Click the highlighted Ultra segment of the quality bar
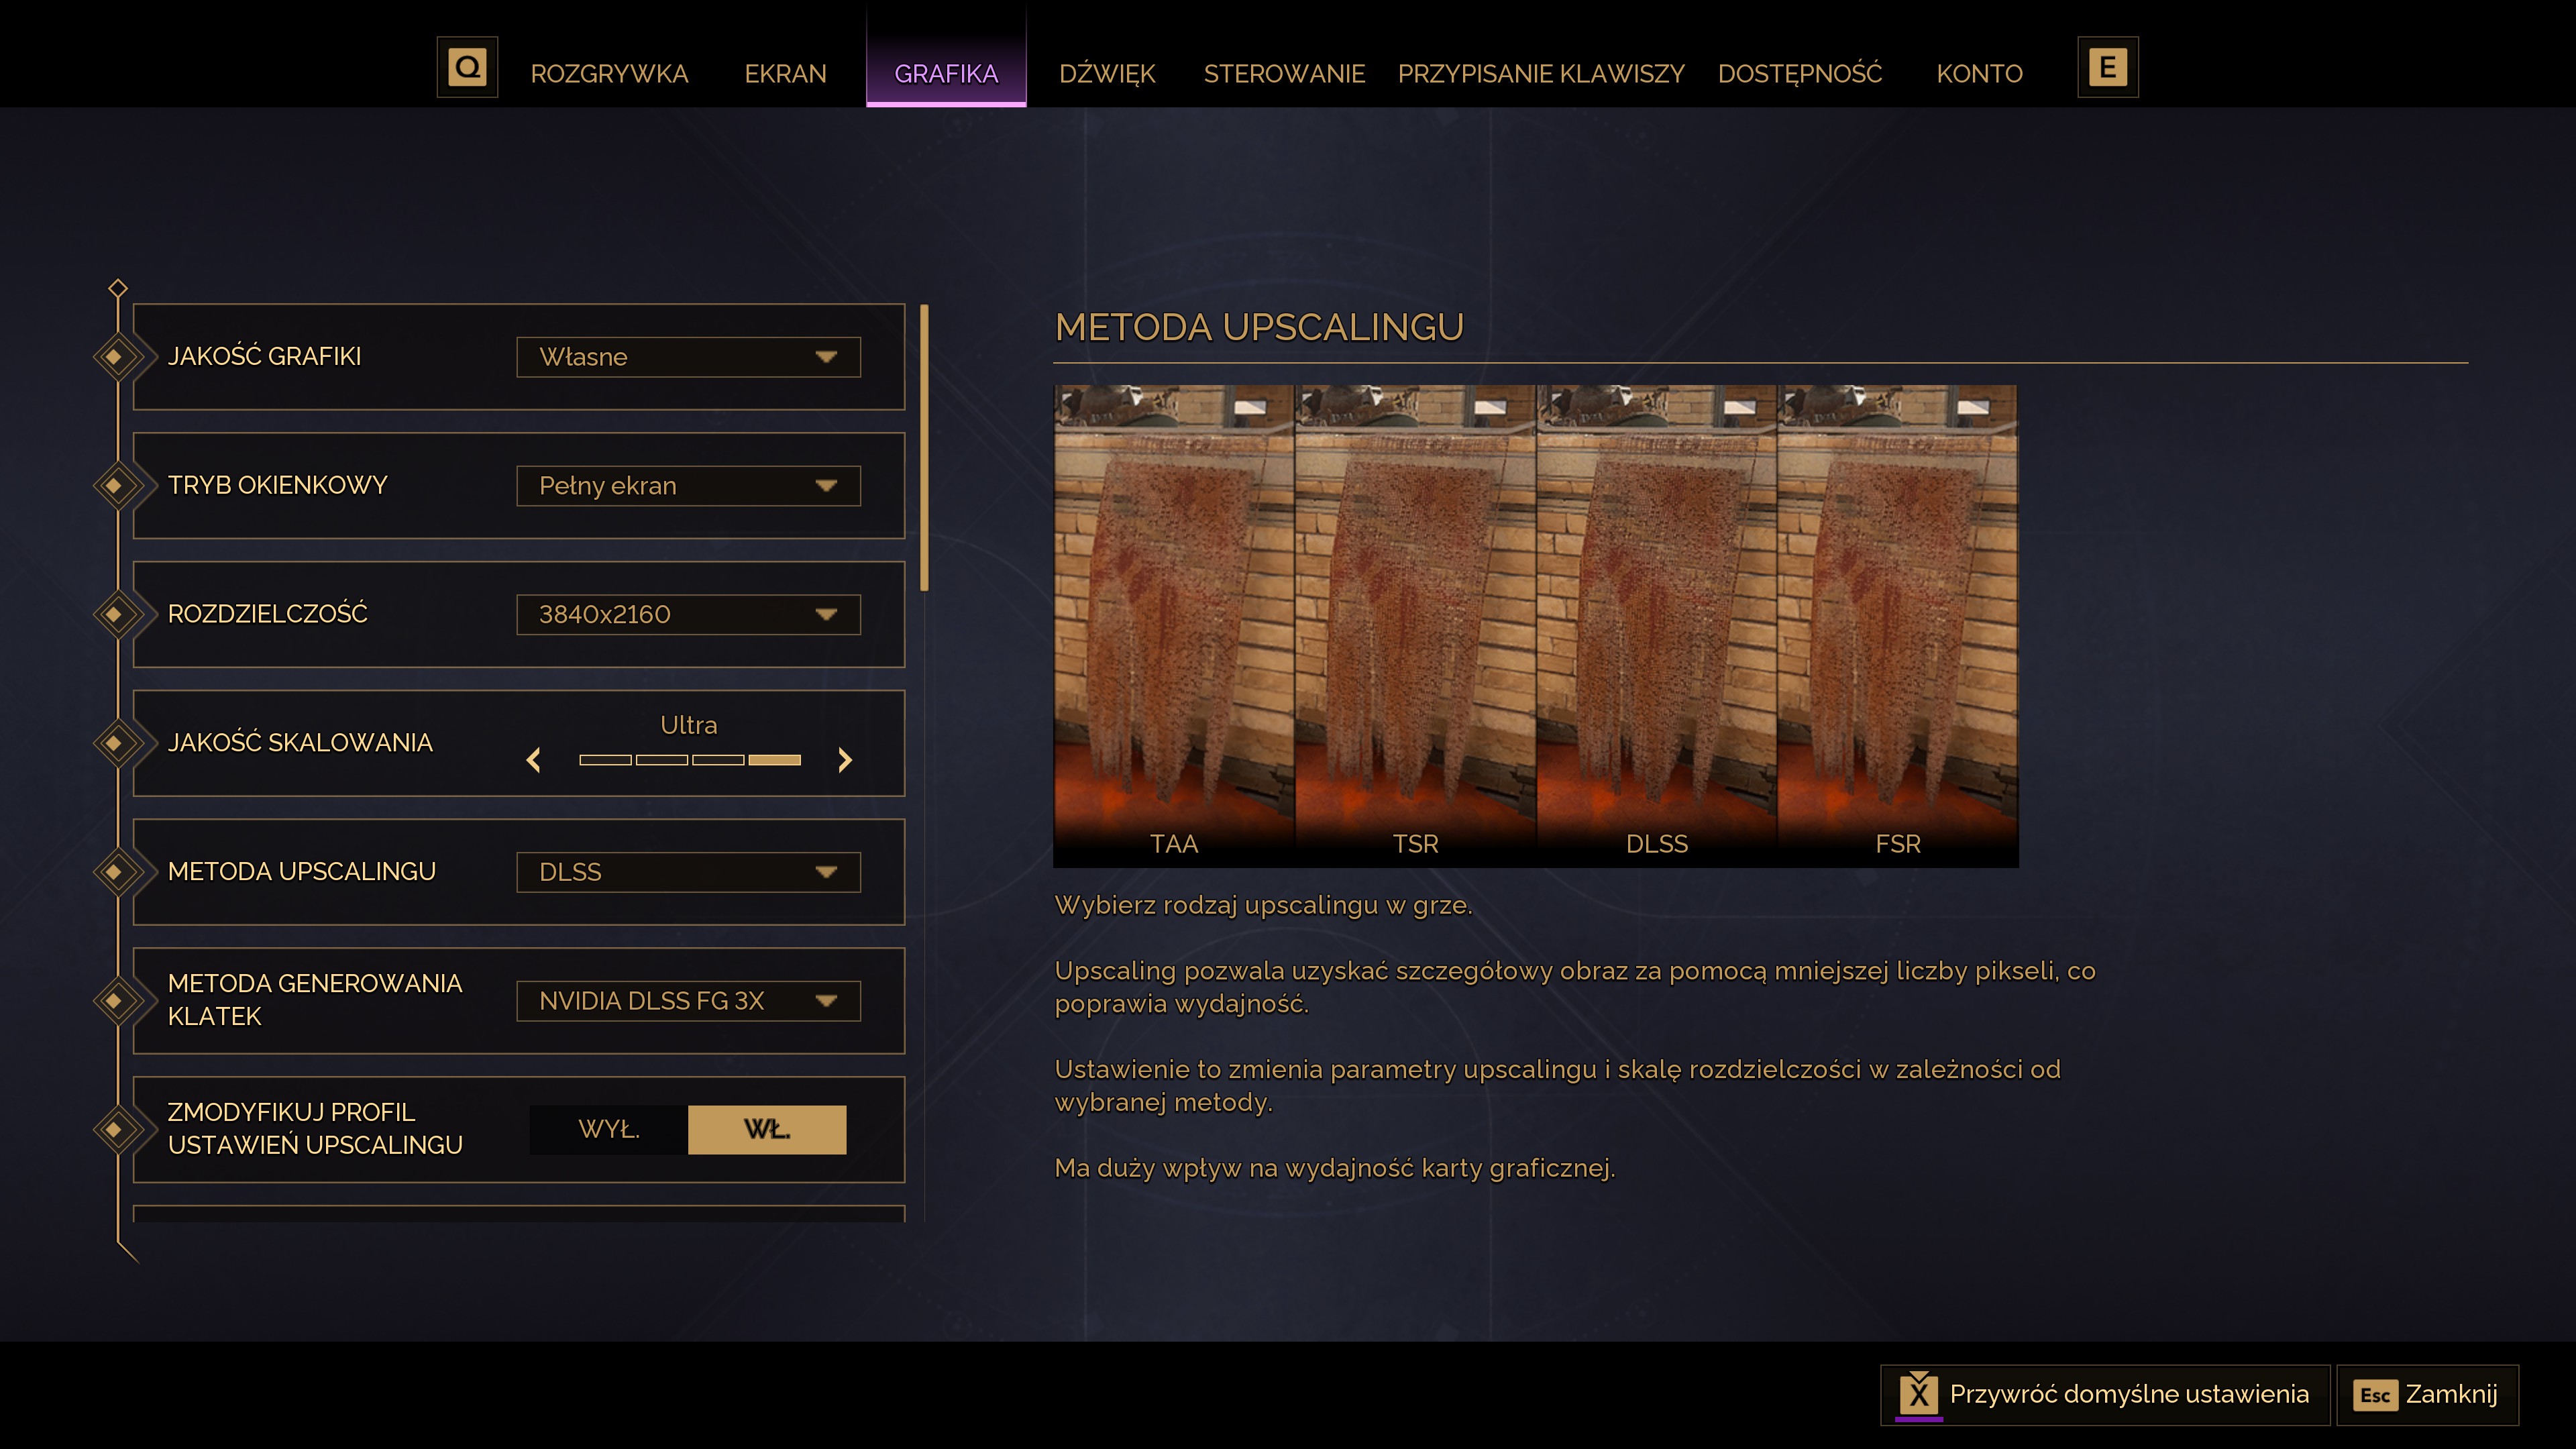This screenshot has width=2576, height=1449. click(x=775, y=760)
